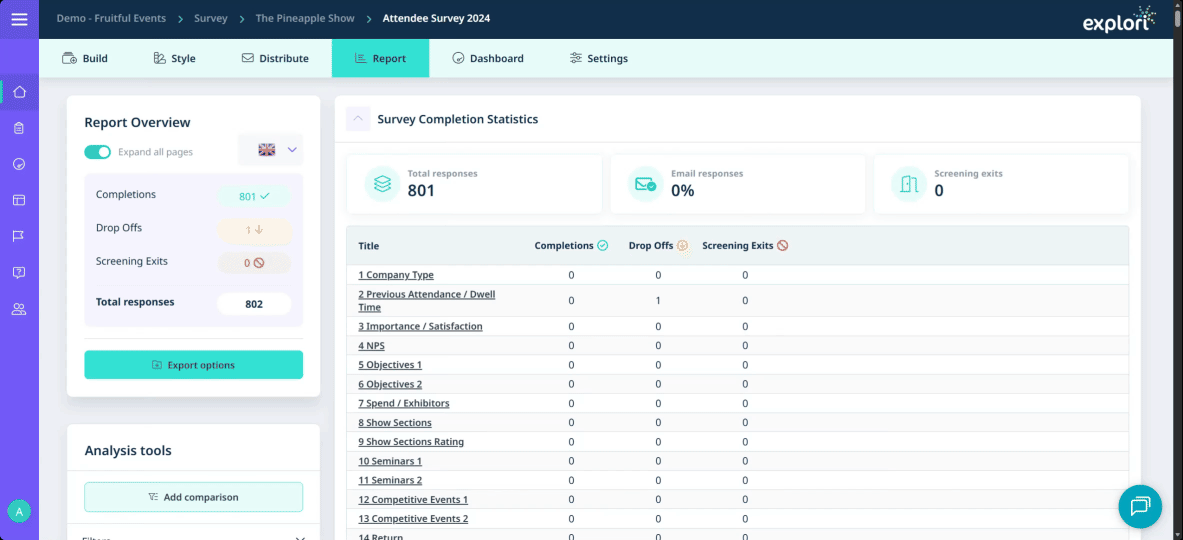Expand the Filters section chevron

(x=300, y=538)
